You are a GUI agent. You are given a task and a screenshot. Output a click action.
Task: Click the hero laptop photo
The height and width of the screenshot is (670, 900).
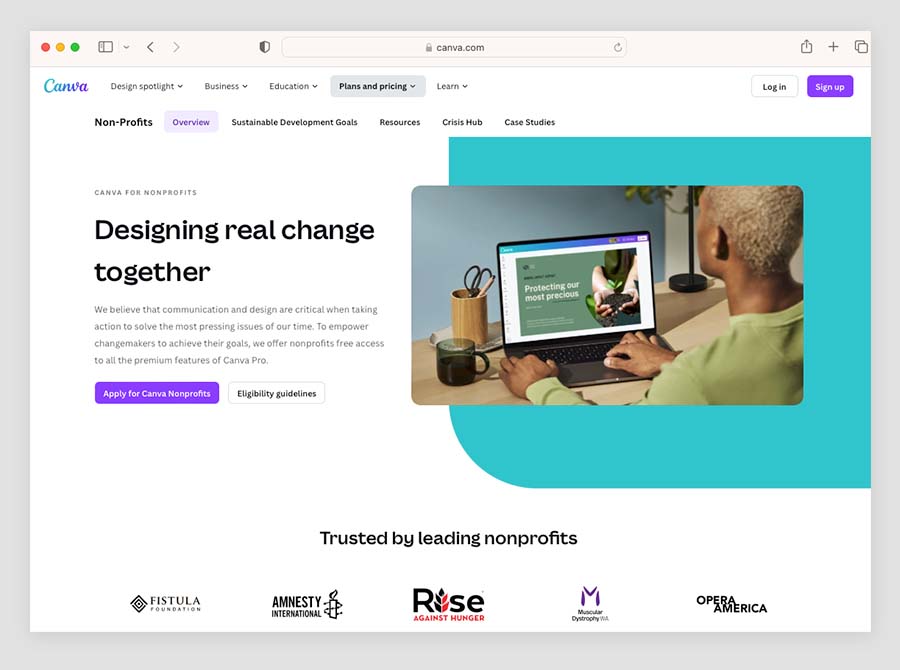607,295
